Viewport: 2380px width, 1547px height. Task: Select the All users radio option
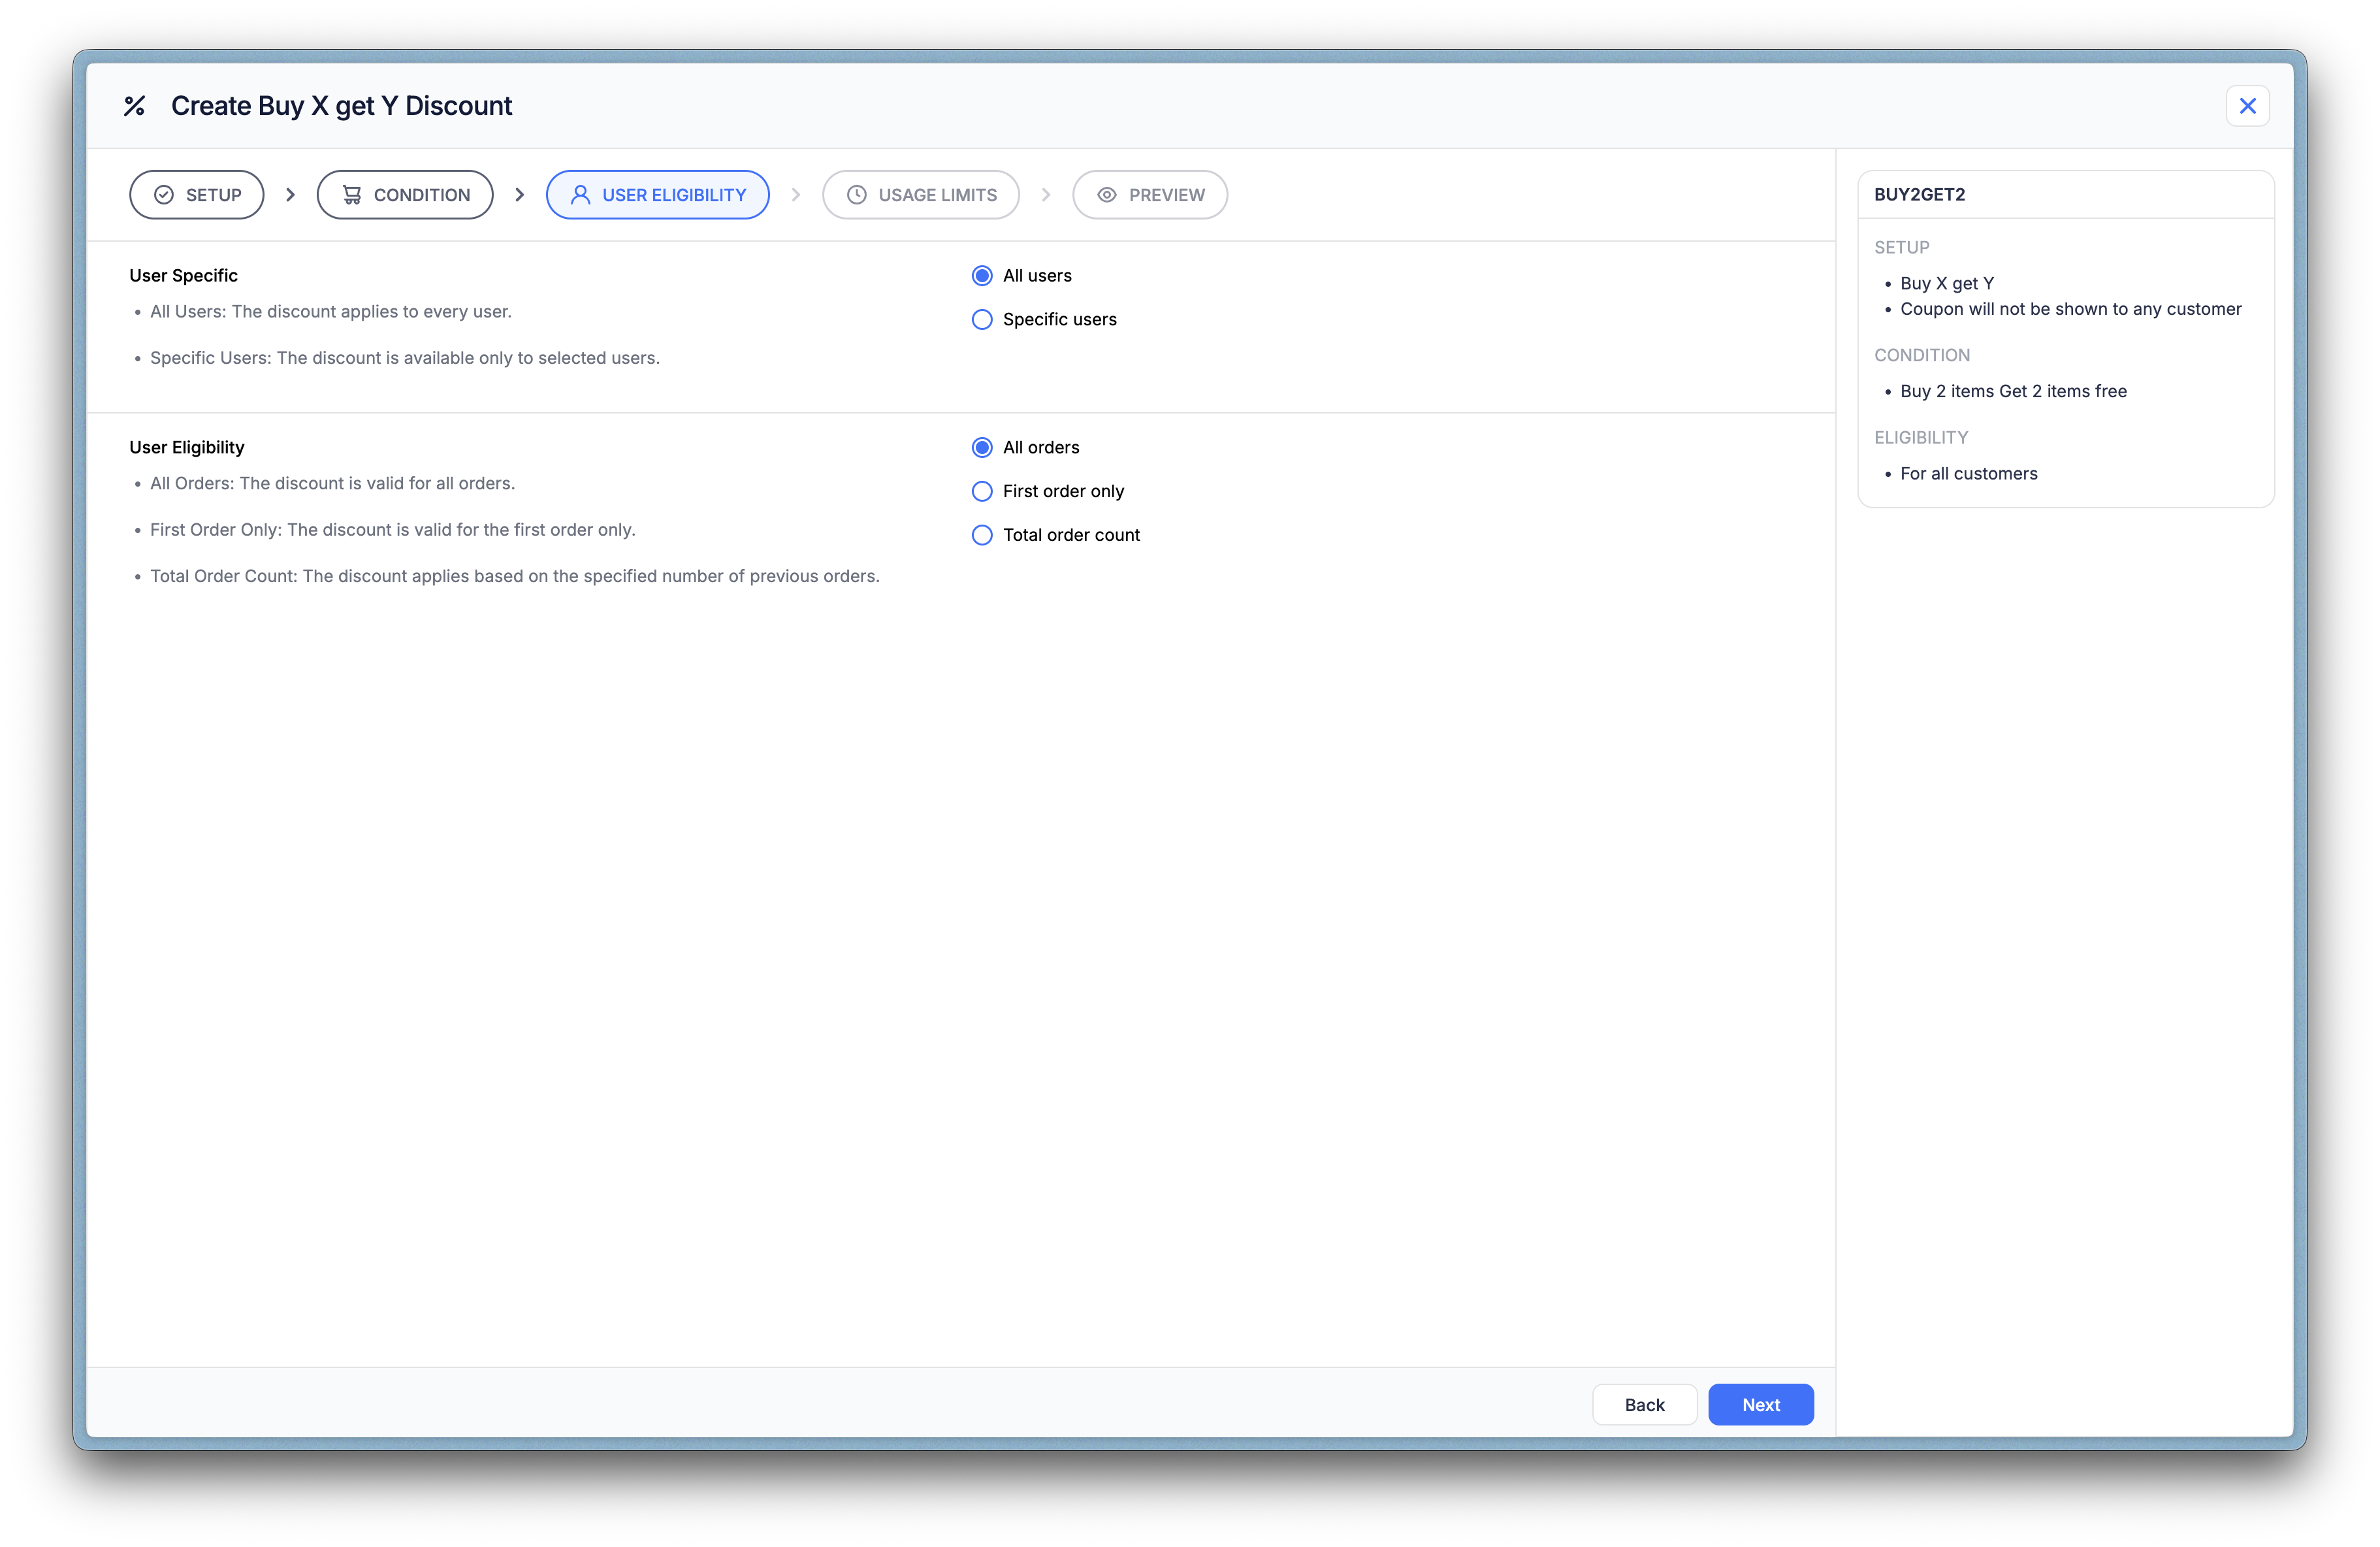[x=982, y=276]
